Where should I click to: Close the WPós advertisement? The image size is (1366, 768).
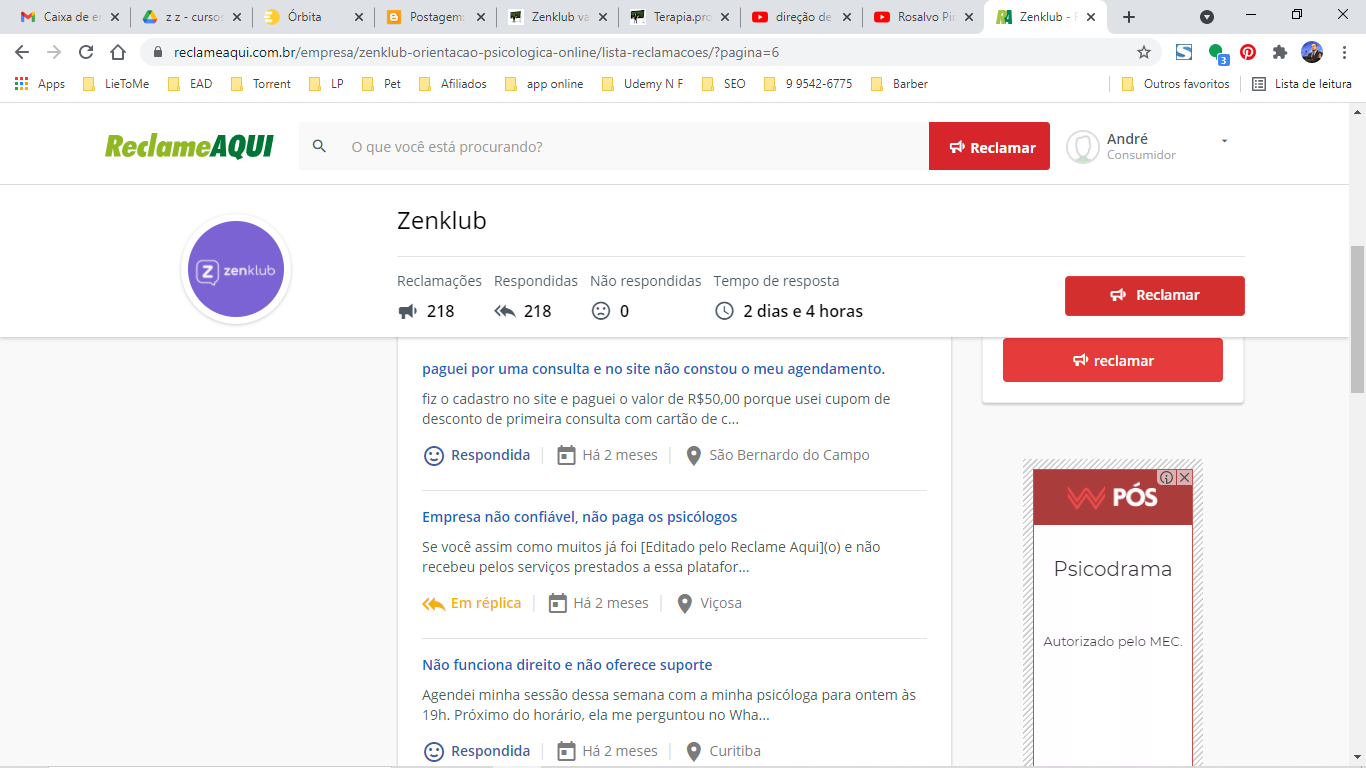point(1184,477)
